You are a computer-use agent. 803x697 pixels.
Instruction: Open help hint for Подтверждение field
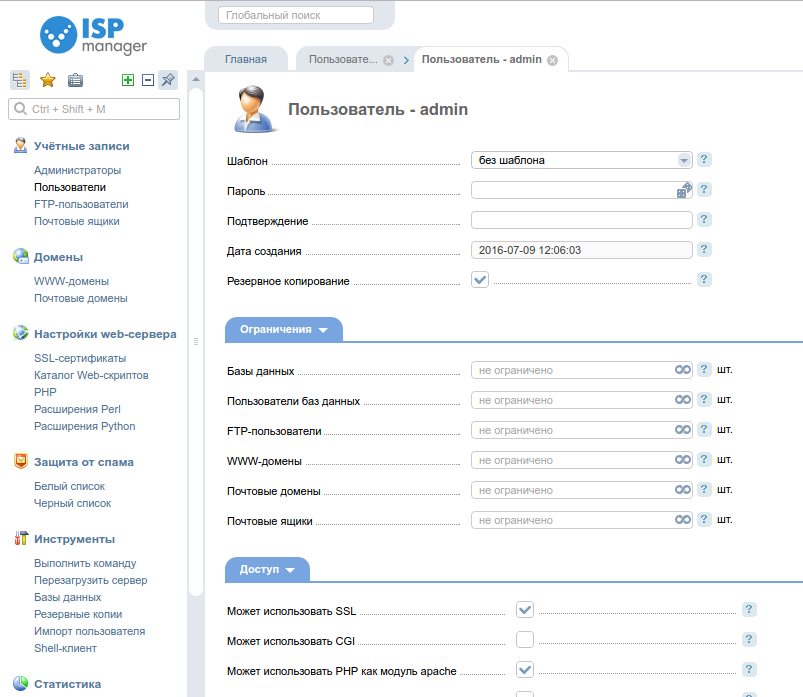click(x=704, y=220)
